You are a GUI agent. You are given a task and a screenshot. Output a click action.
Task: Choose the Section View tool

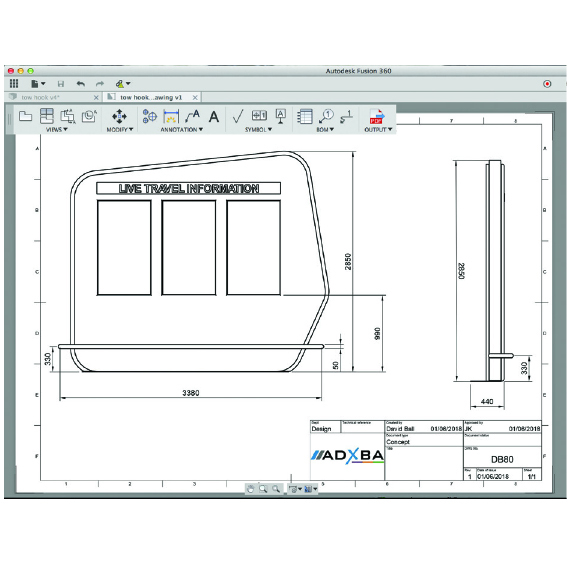click(68, 116)
